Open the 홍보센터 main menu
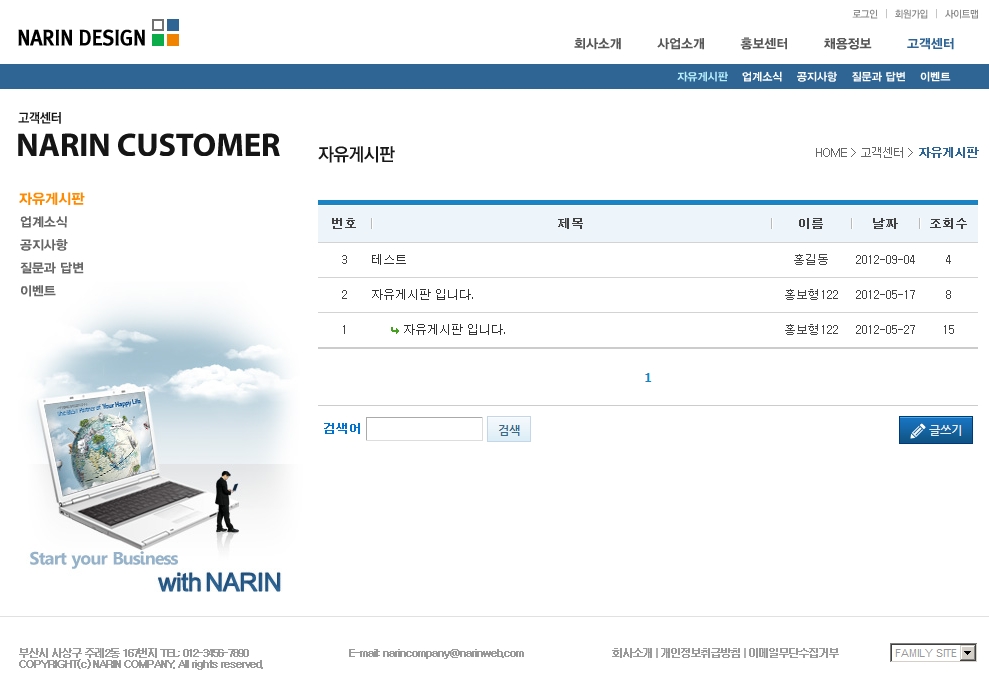Screen dimensions: 989x687 (764, 44)
